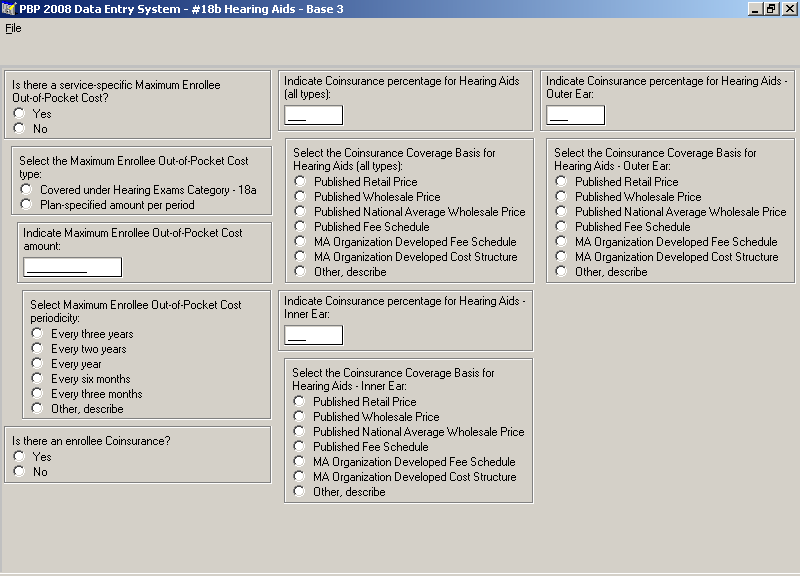Choose Published Fee Schedule for Outer Ear
This screenshot has height=576, width=800.
pos(561,226)
